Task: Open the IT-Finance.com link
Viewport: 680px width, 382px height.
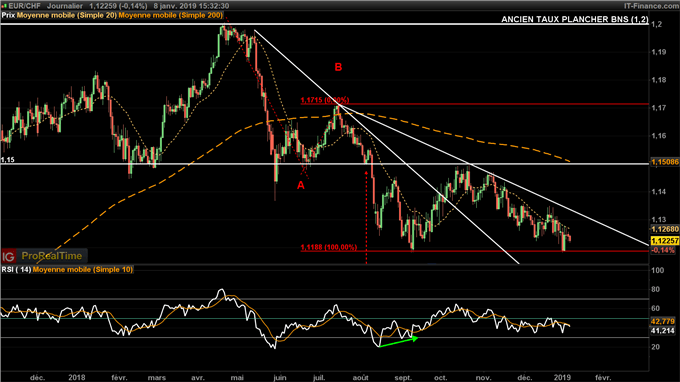Action: point(651,6)
